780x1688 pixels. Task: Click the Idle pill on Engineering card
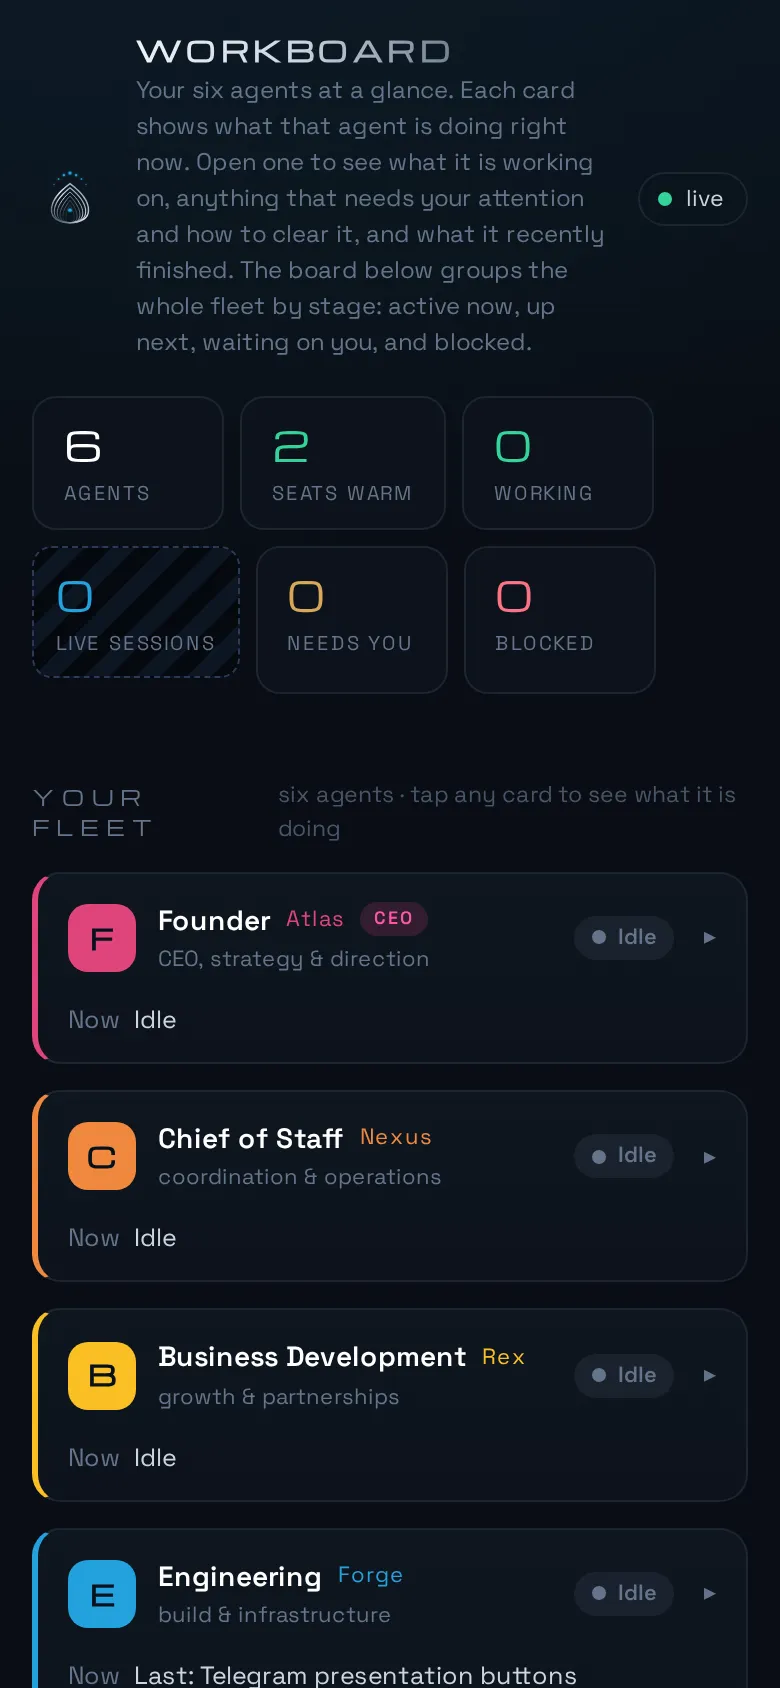(623, 1593)
